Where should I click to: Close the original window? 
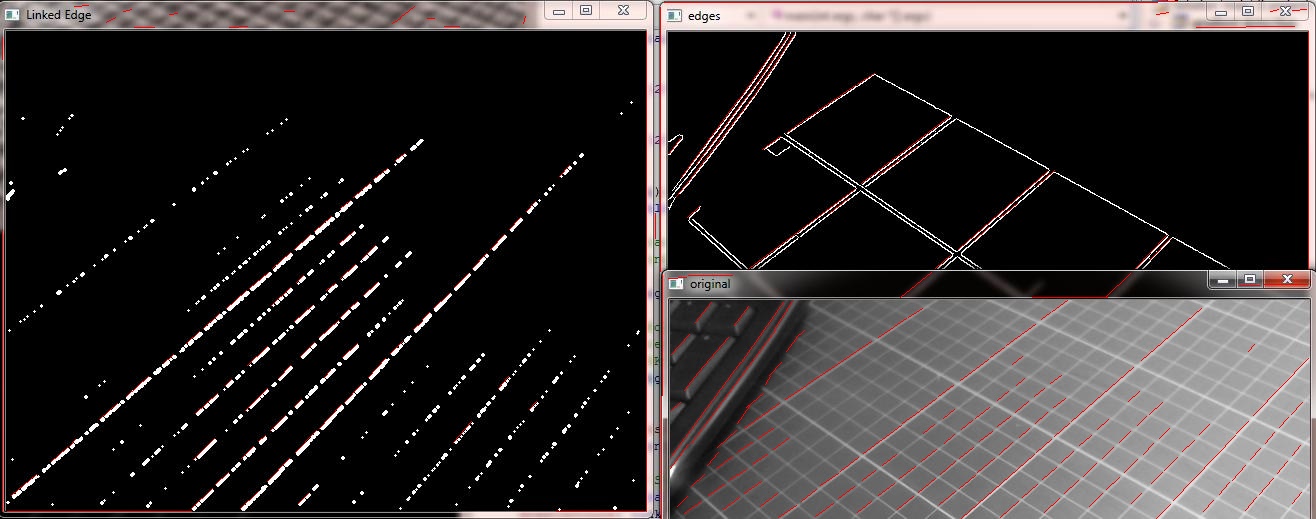[x=1285, y=280]
